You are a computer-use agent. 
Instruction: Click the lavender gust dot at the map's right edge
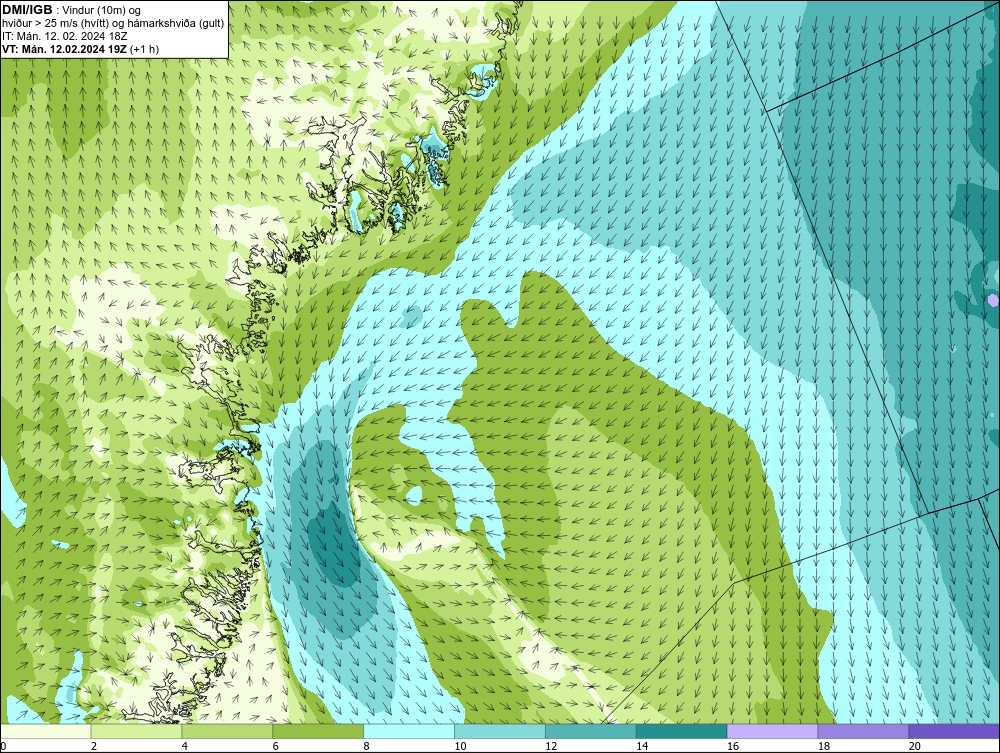[x=992, y=300]
